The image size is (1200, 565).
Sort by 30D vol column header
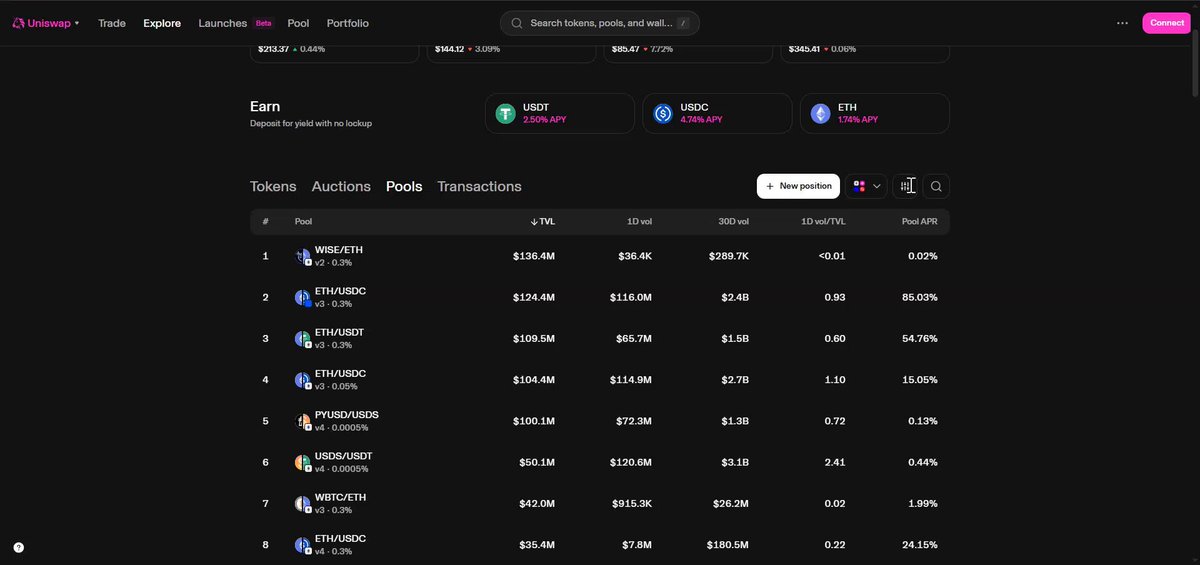(x=733, y=221)
